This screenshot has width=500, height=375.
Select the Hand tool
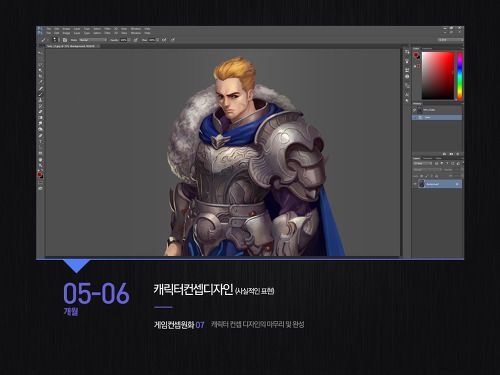point(41,160)
